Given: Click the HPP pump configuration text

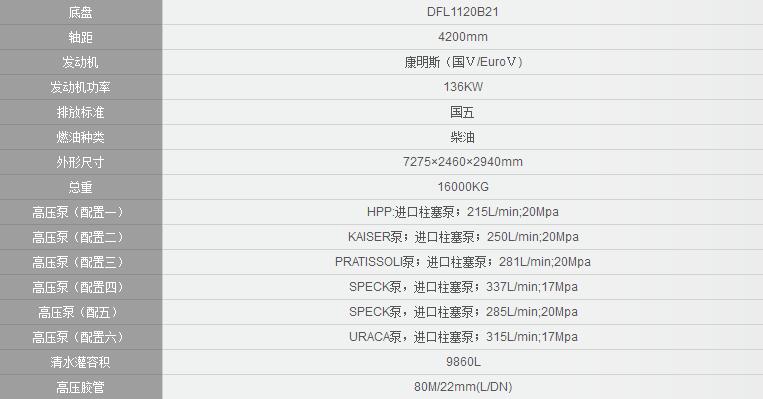Looking at the screenshot, I should pyautogui.click(x=463, y=212).
